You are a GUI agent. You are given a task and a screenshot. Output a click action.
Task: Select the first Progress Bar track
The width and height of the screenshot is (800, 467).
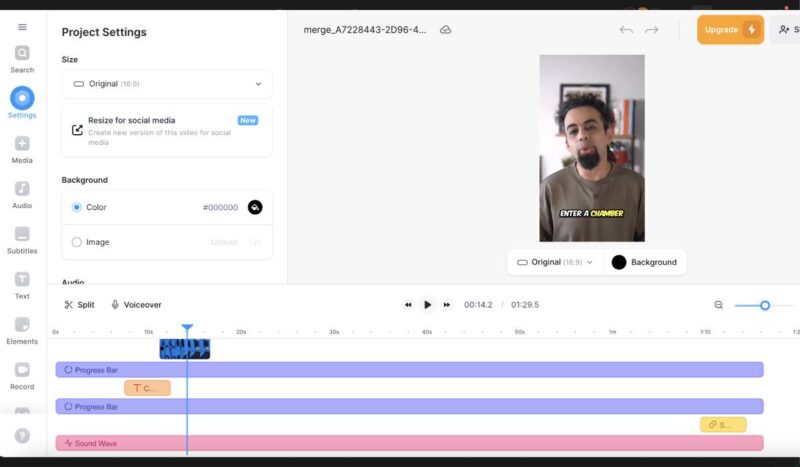click(x=409, y=370)
